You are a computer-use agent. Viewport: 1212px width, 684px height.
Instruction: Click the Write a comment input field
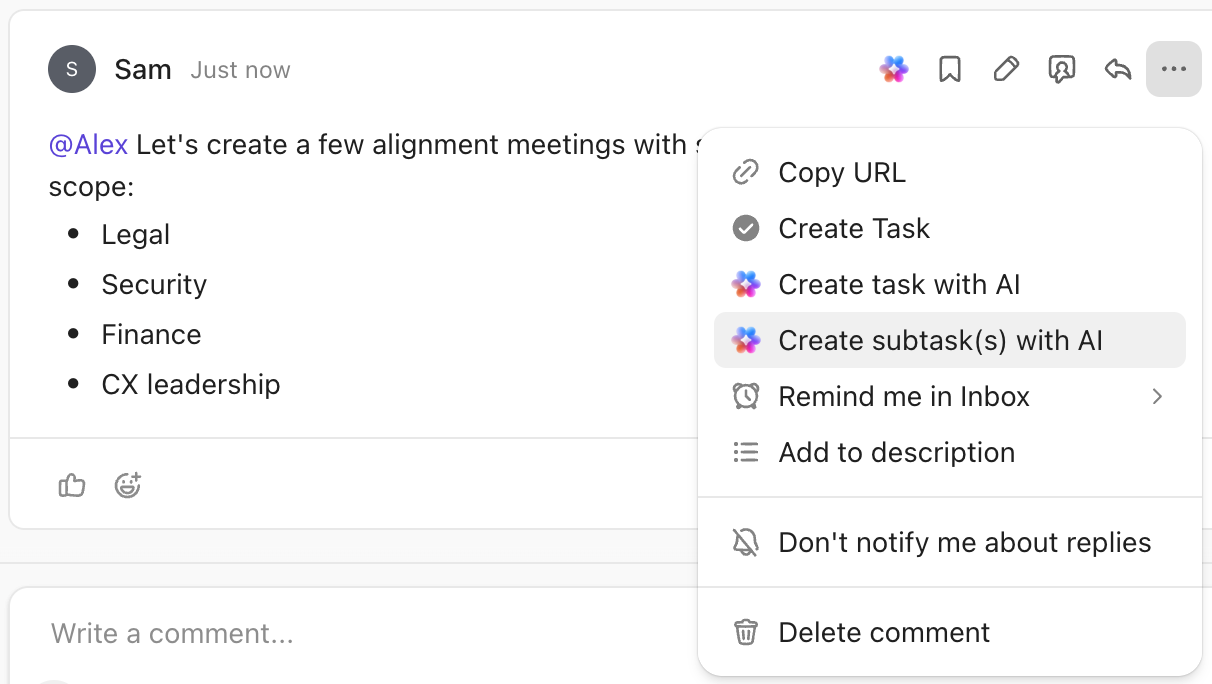tap(172, 633)
